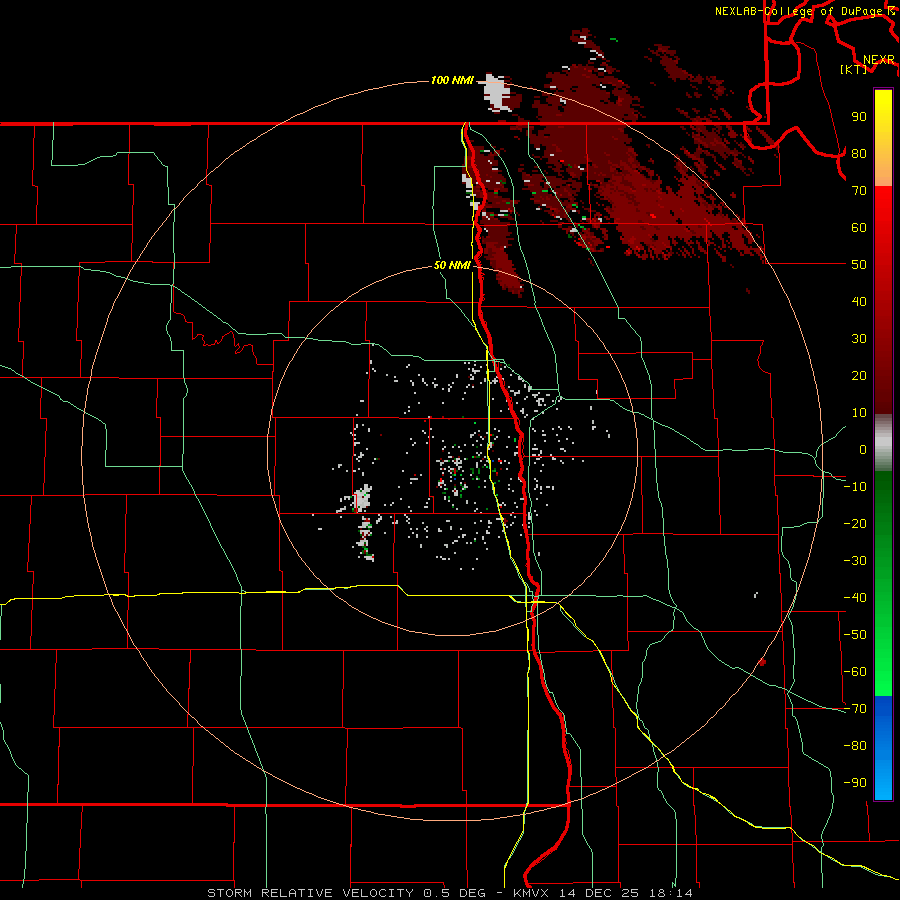
Task: Click the positive 50 scale value
Action: [x=859, y=265]
